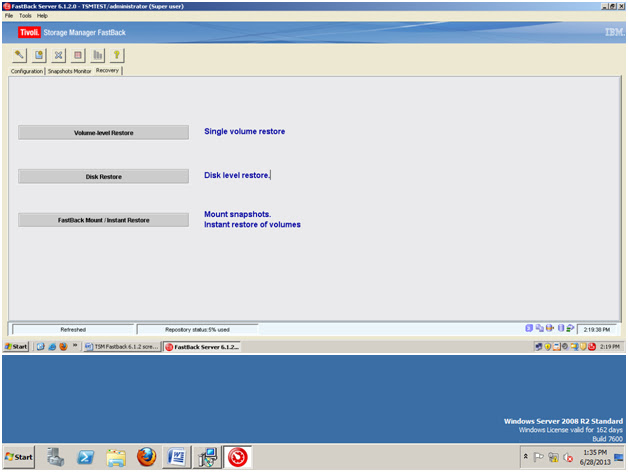Click the yellow shield inner tray icon
The width and height of the screenshot is (628, 472).
[x=548, y=347]
